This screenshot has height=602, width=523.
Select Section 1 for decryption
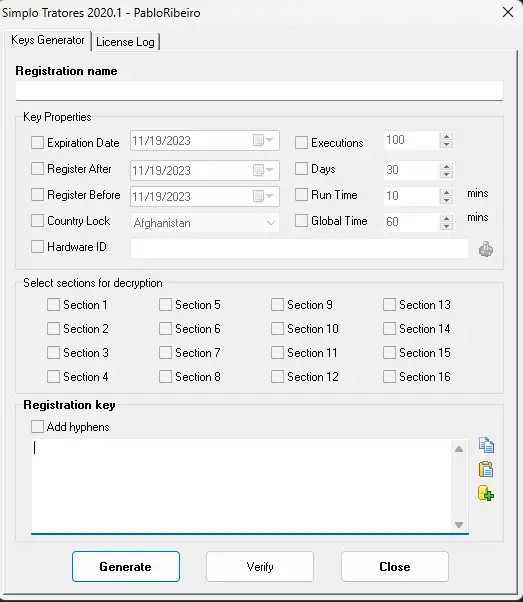(53, 305)
